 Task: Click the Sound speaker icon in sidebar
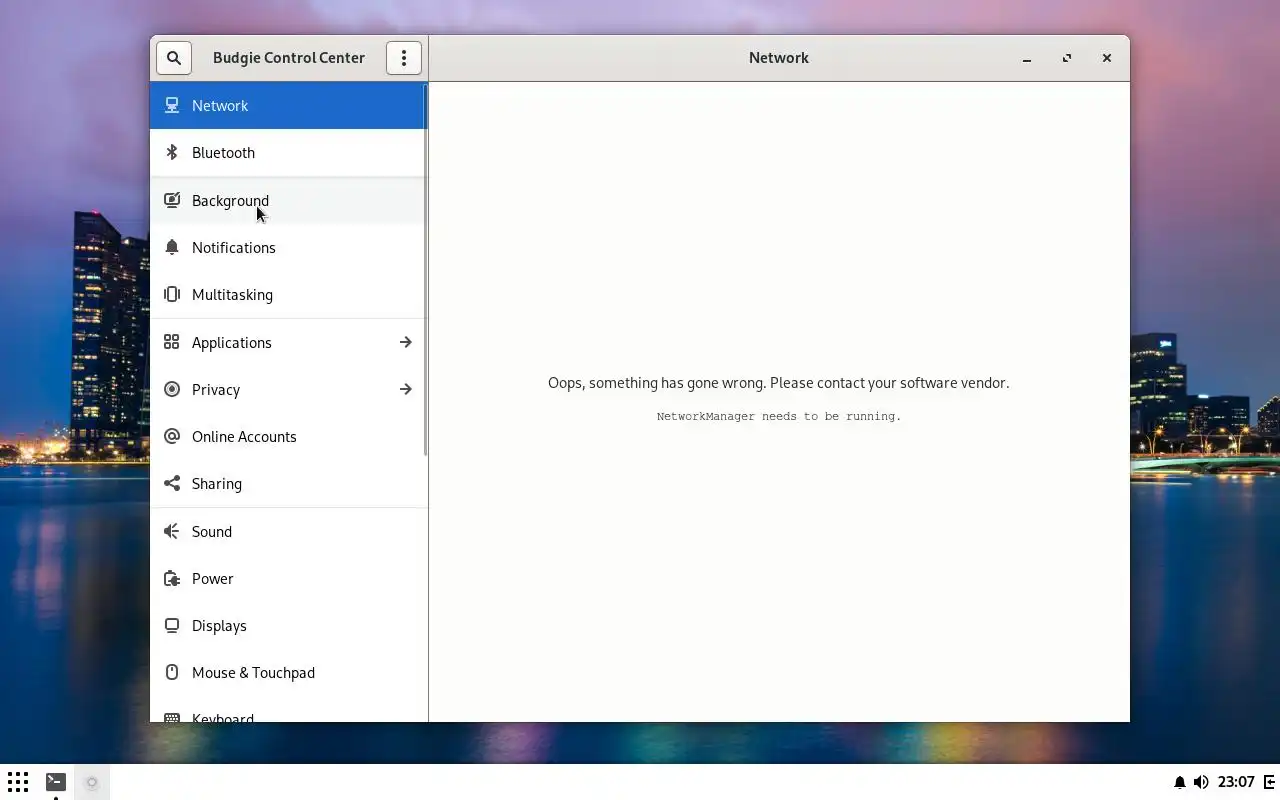(172, 531)
